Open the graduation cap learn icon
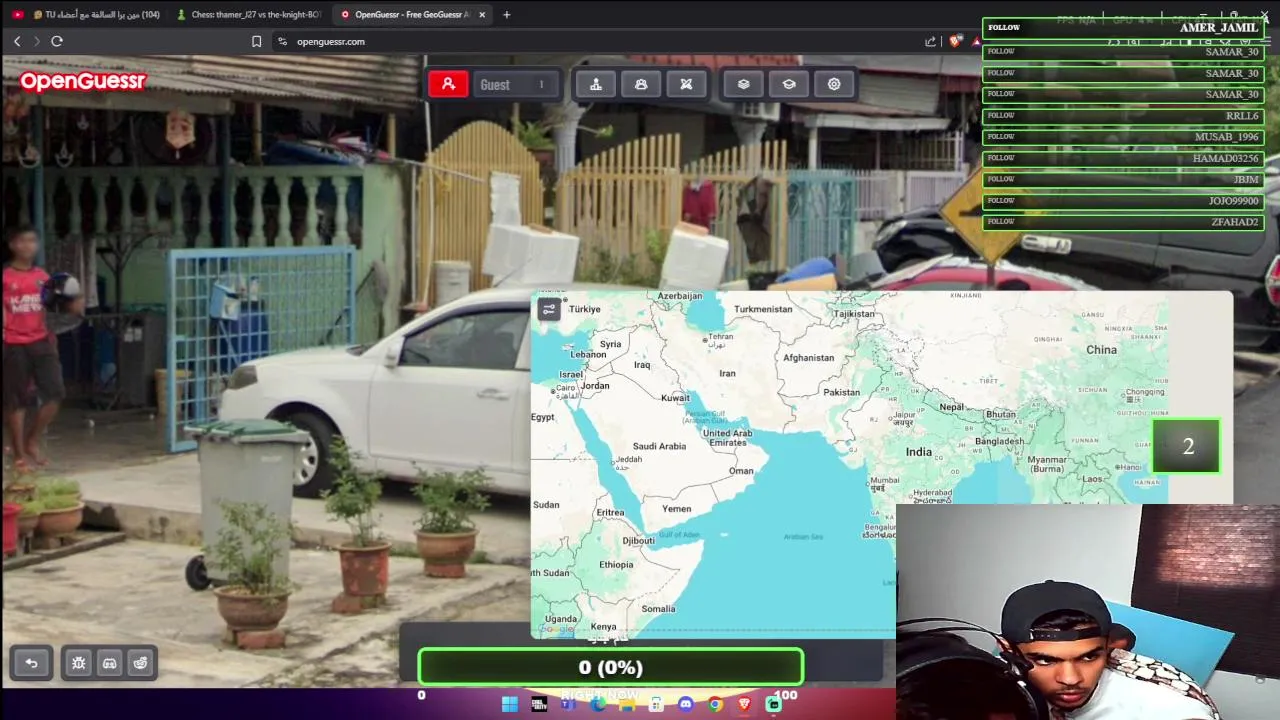Screen dimensions: 1280x720 click(789, 84)
